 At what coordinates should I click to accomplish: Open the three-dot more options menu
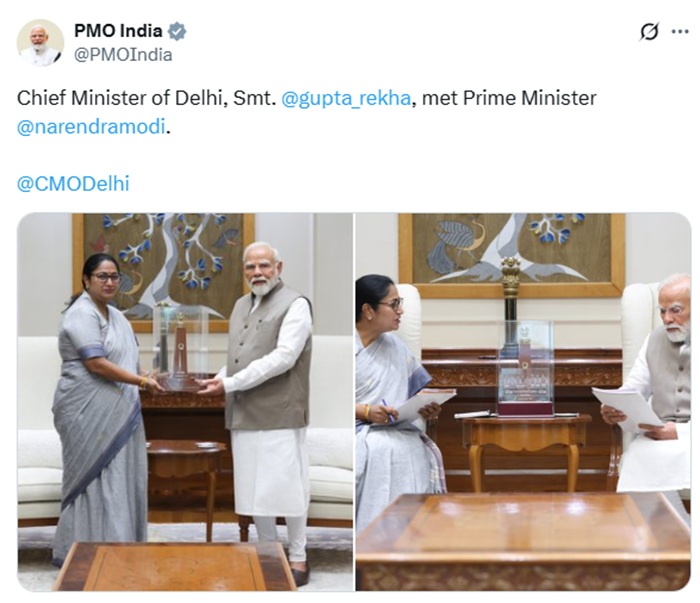(x=680, y=32)
